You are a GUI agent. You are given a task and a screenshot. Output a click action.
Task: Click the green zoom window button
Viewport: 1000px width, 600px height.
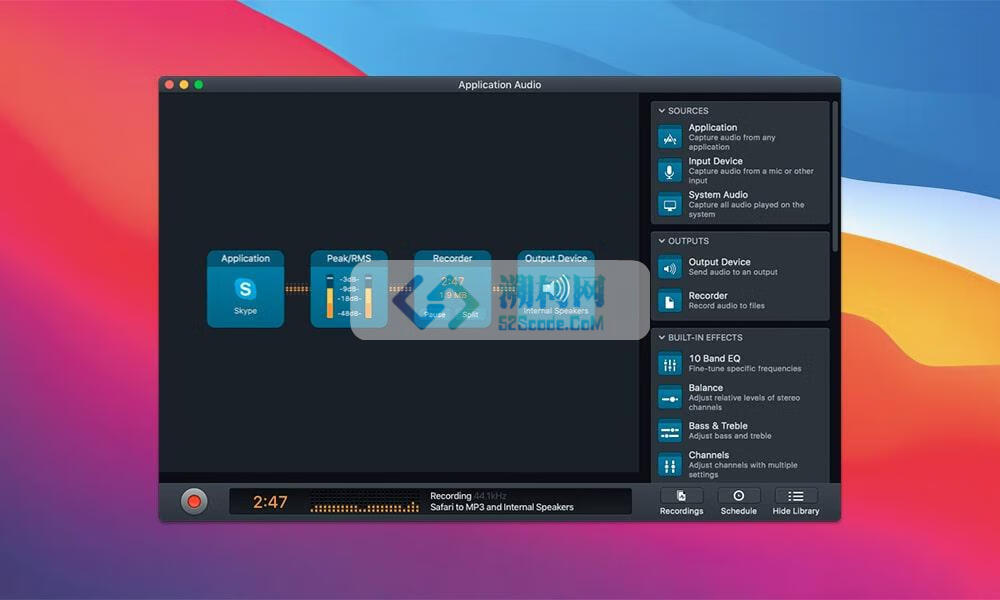[x=198, y=85]
